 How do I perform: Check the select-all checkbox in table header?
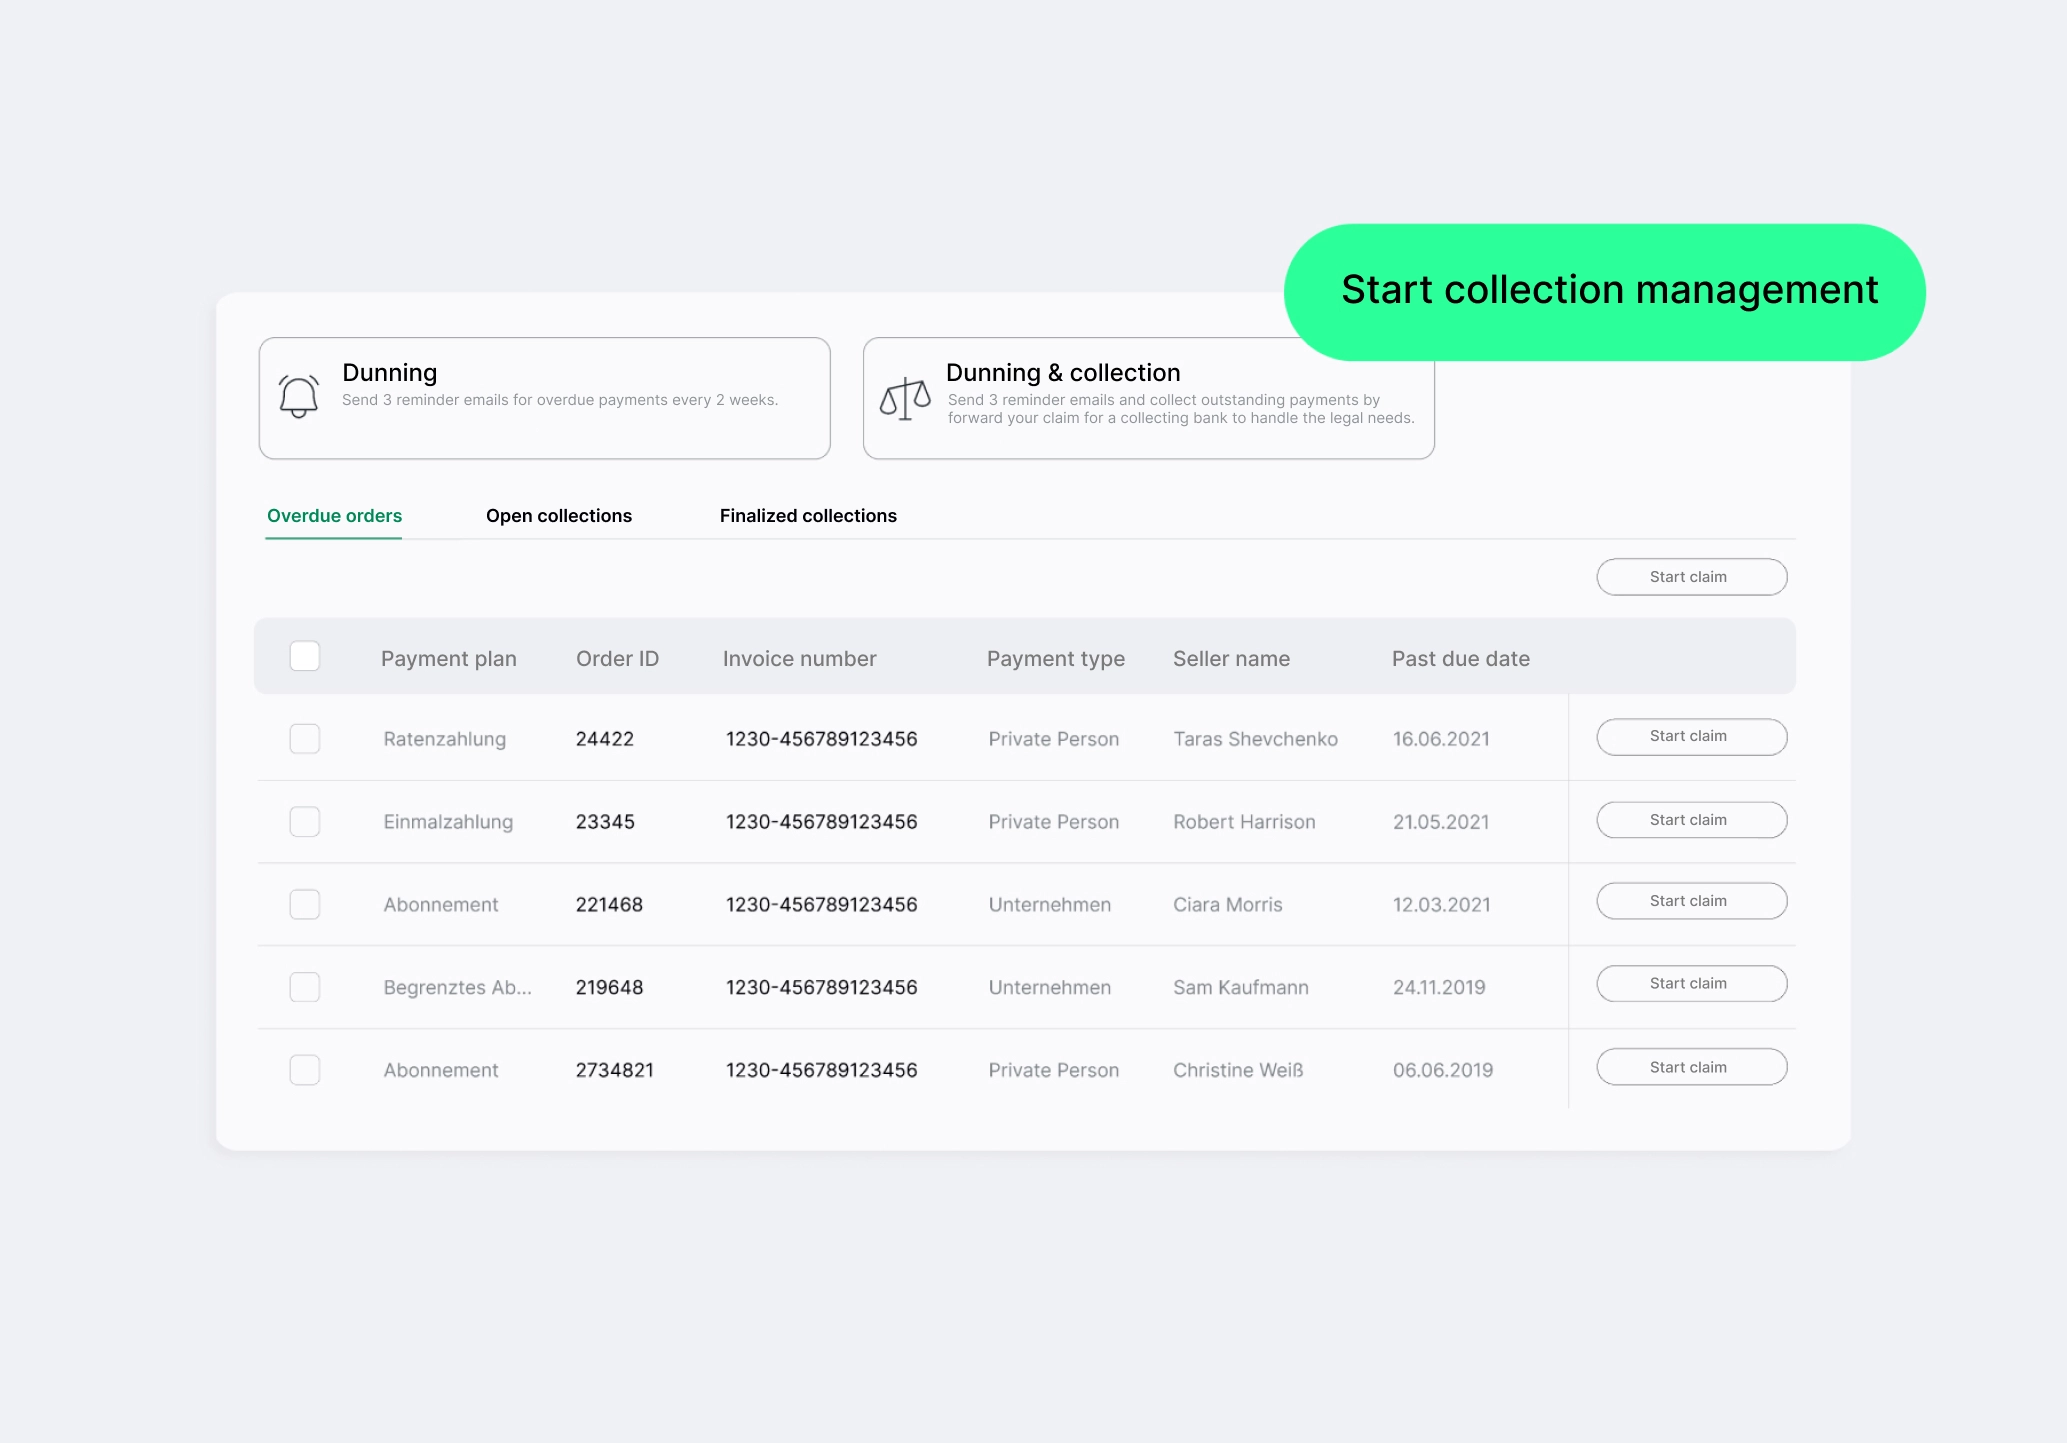304,656
